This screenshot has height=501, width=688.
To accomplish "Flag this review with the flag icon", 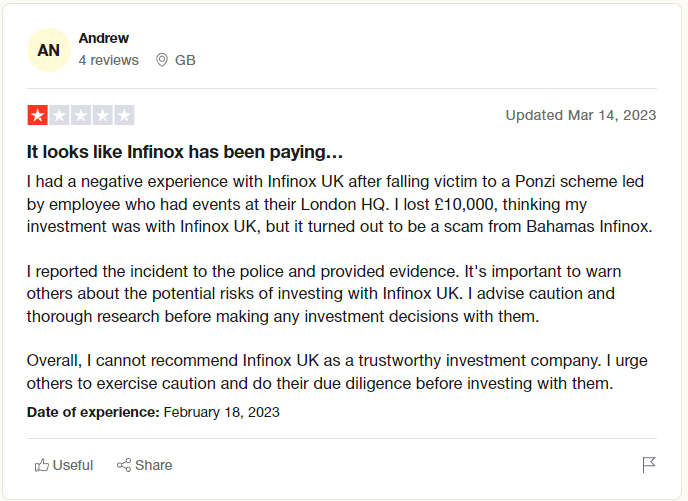I will pyautogui.click(x=649, y=465).
